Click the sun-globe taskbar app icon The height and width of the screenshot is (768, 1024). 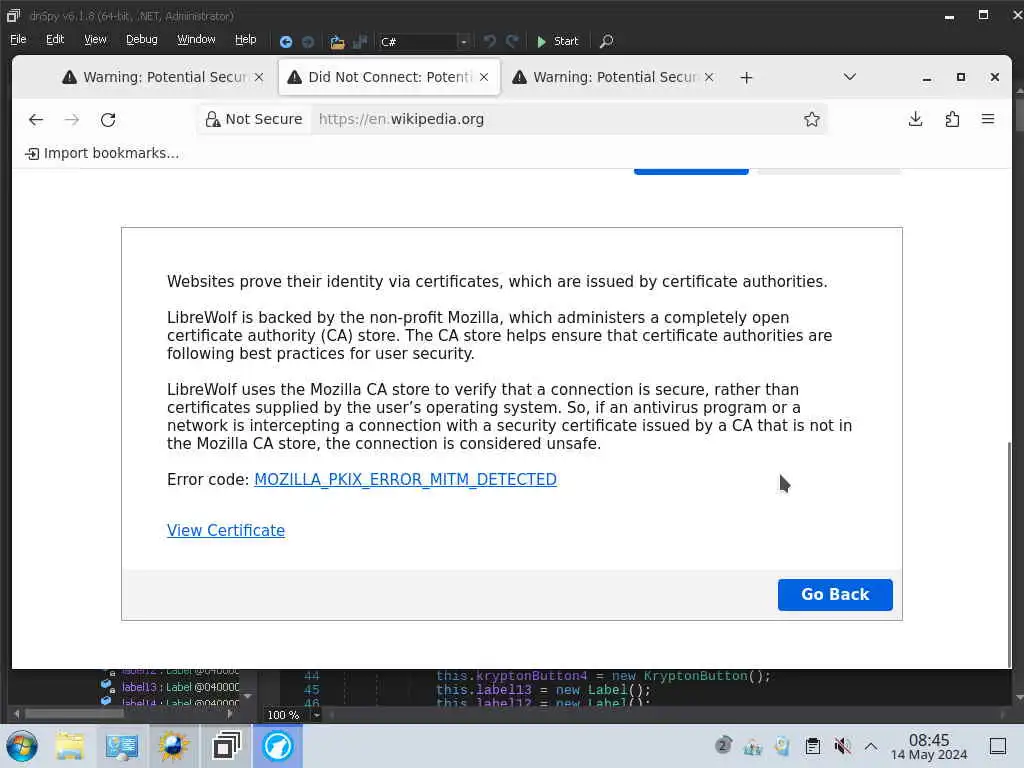tap(173, 746)
